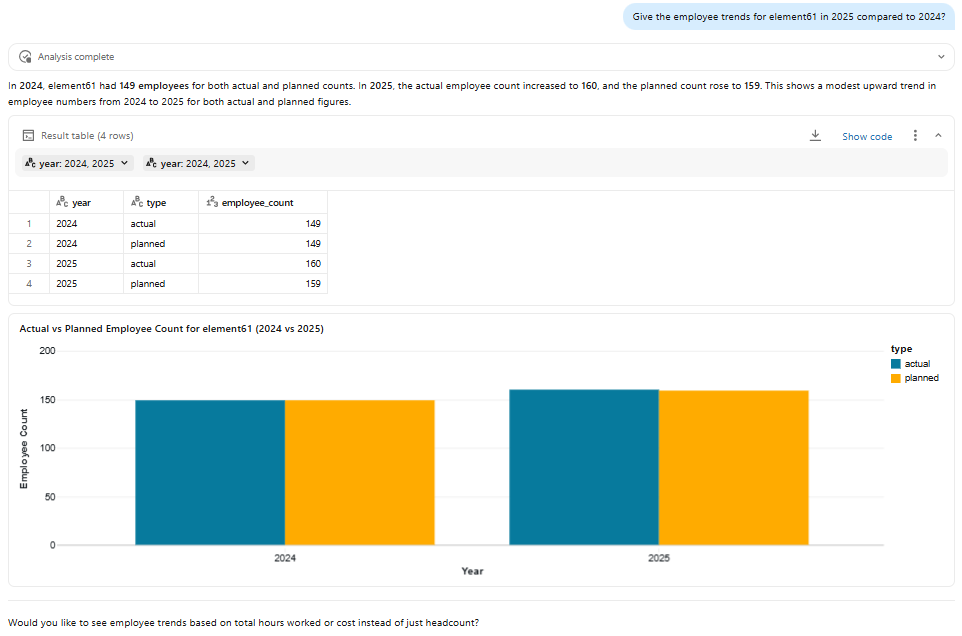Click the download icon on the result table
Viewport: 962px width, 636px height.
click(815, 136)
